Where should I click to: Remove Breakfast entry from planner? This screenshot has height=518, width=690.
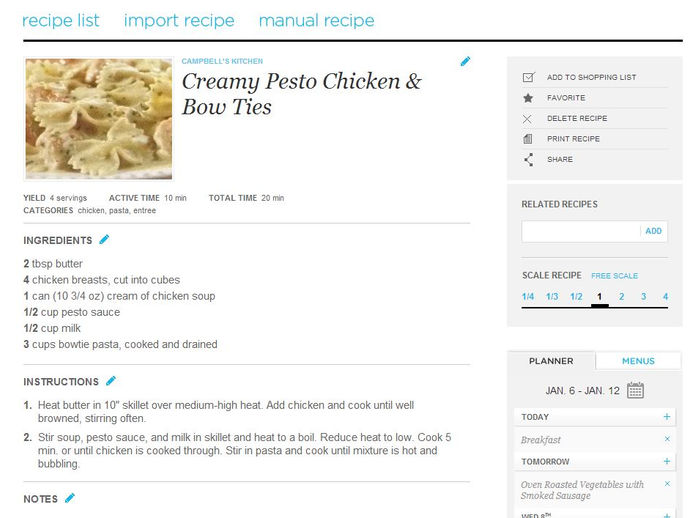click(x=667, y=439)
